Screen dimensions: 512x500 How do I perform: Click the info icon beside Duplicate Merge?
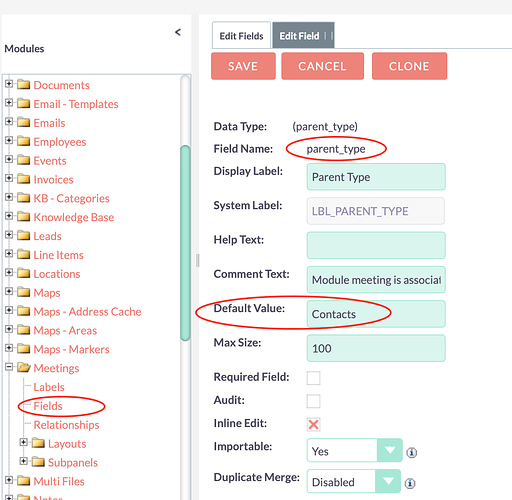[x=410, y=483]
